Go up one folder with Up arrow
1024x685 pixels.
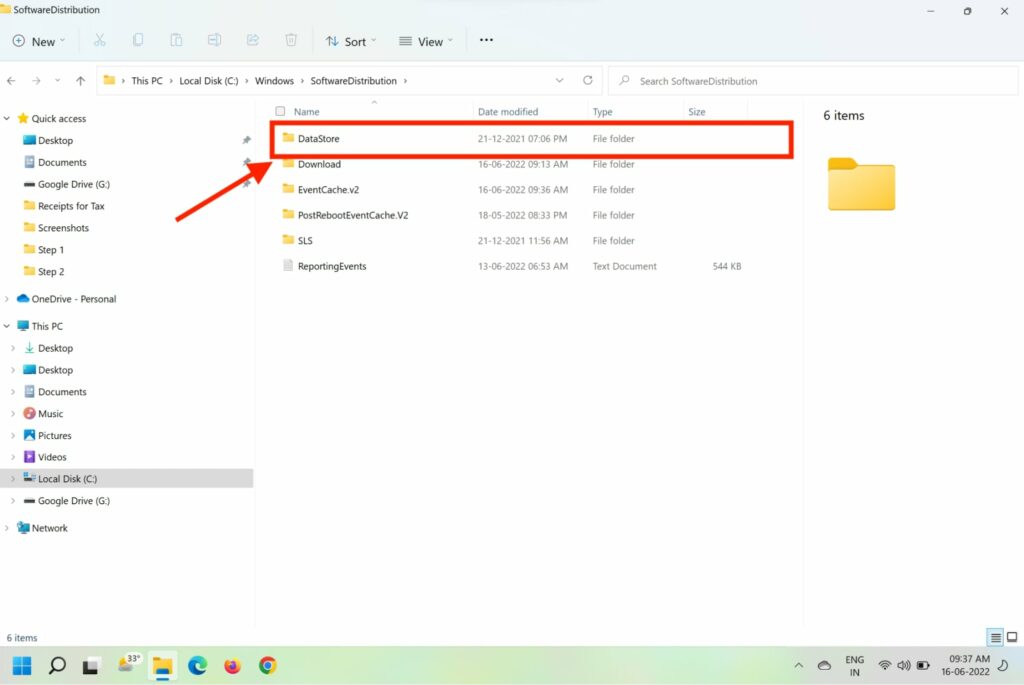(x=81, y=81)
